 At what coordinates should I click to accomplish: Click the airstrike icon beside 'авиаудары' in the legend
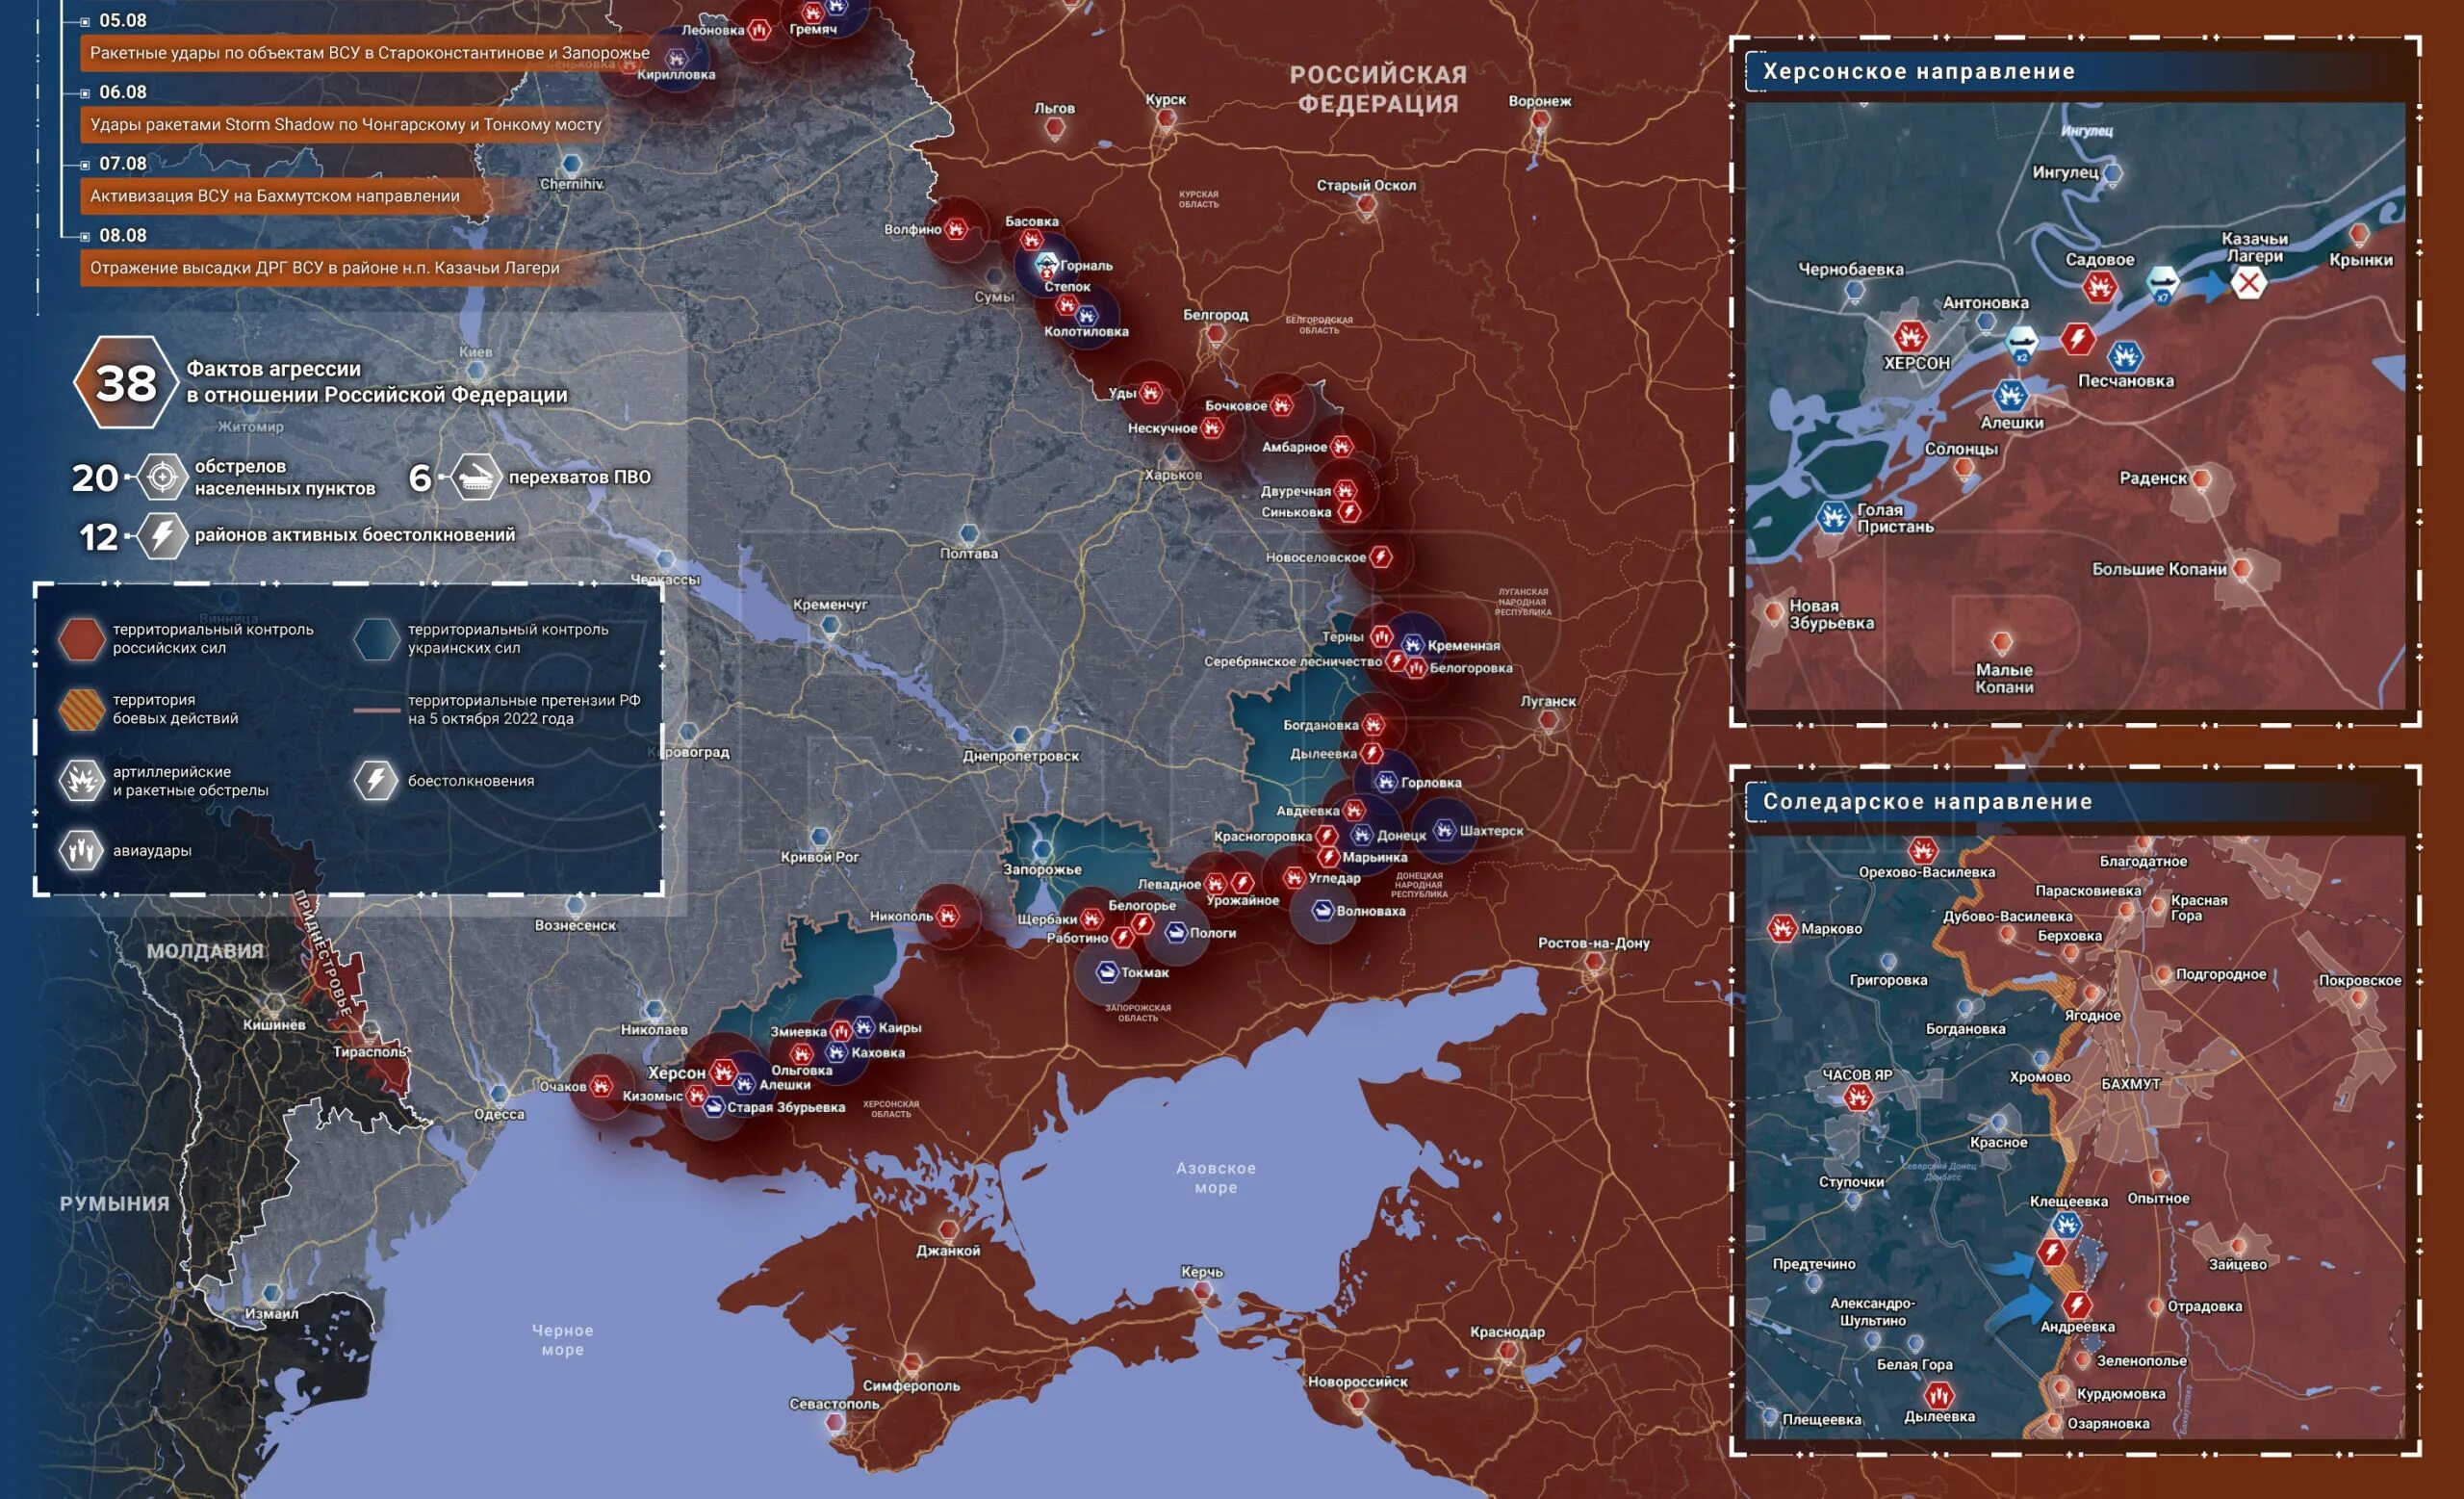coord(82,850)
